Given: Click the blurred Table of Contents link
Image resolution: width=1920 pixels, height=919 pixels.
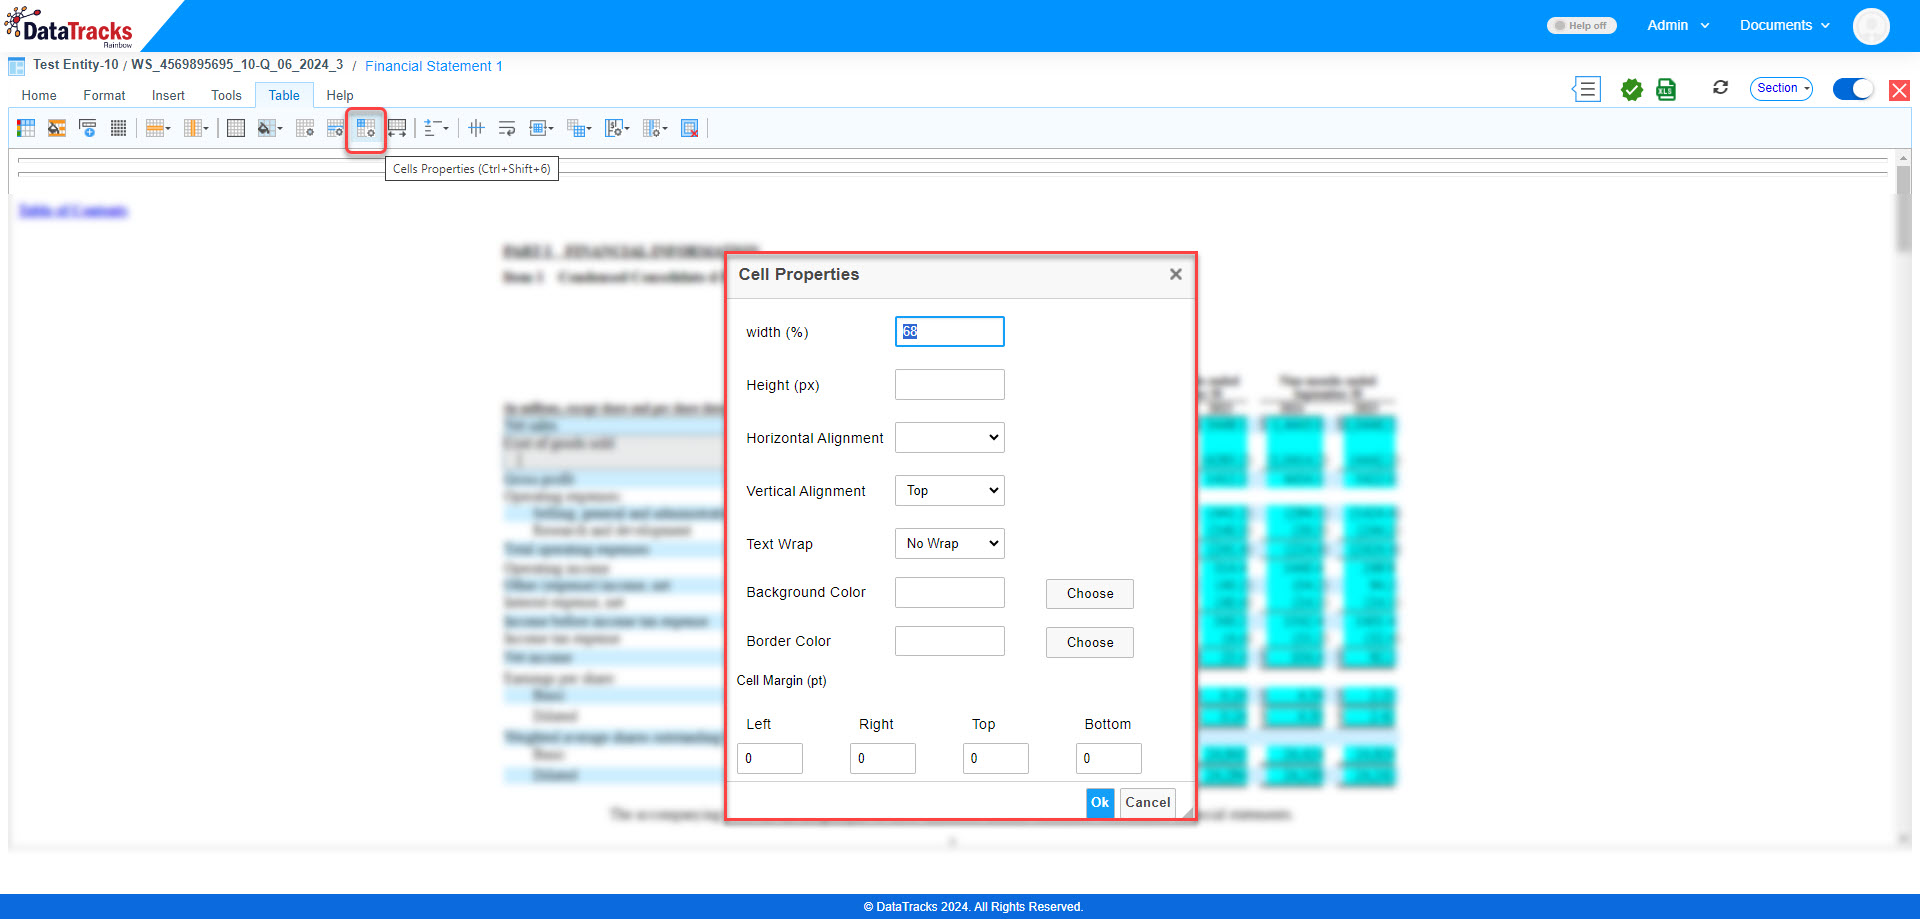Looking at the screenshot, I should pyautogui.click(x=73, y=211).
